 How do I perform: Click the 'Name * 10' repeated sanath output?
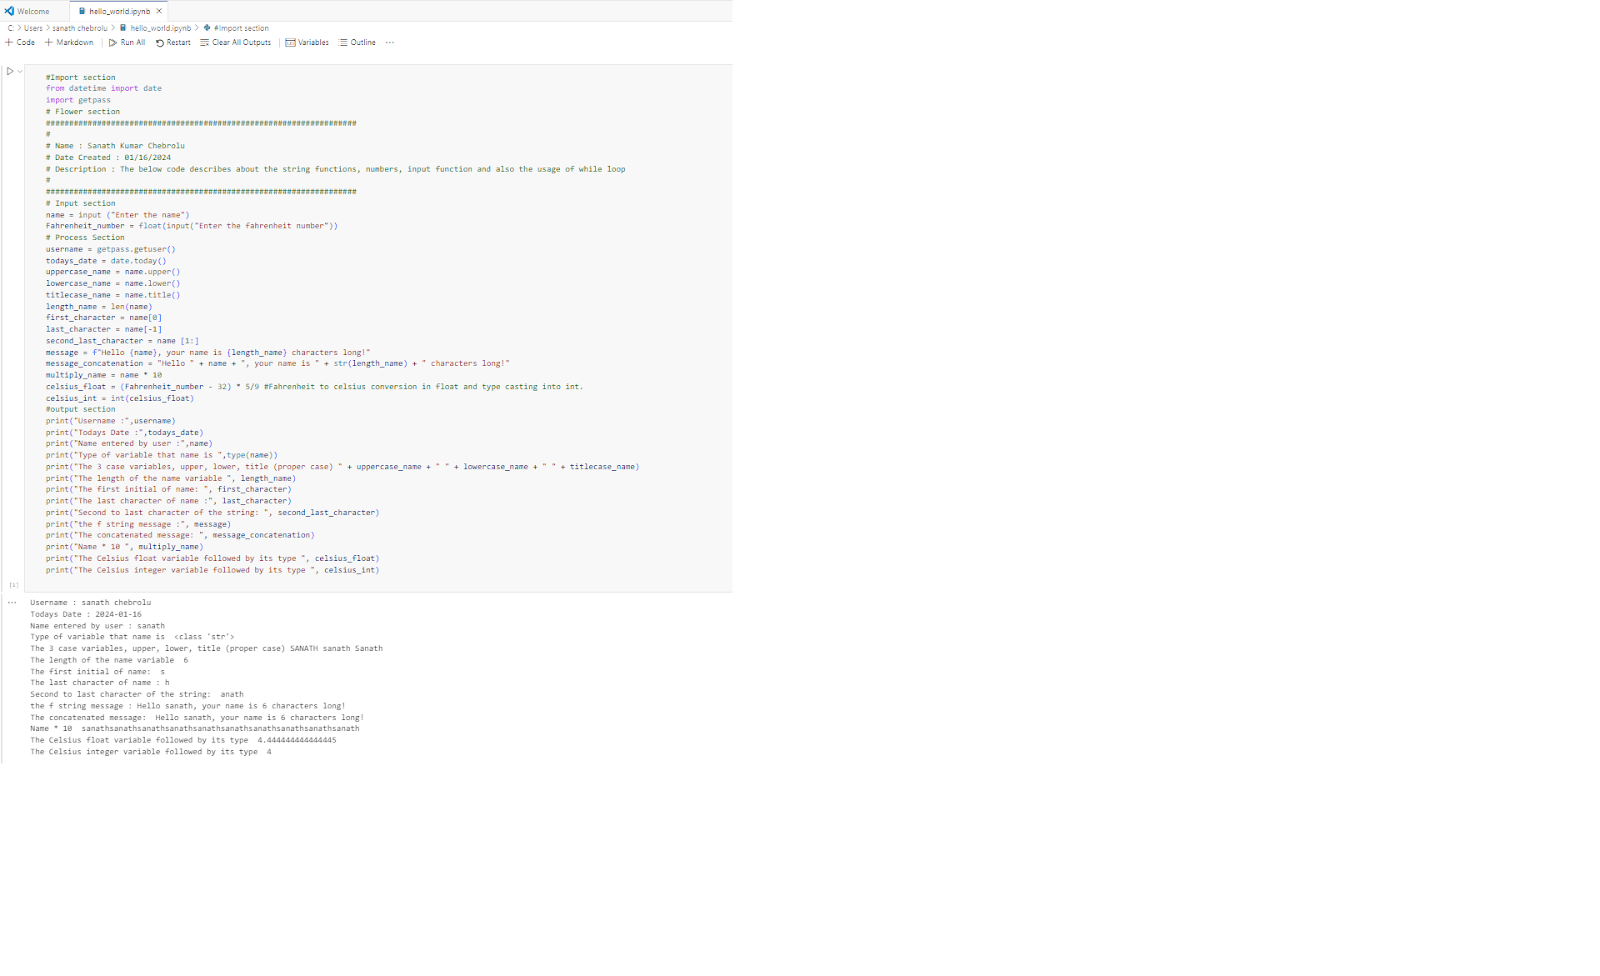[194, 729]
